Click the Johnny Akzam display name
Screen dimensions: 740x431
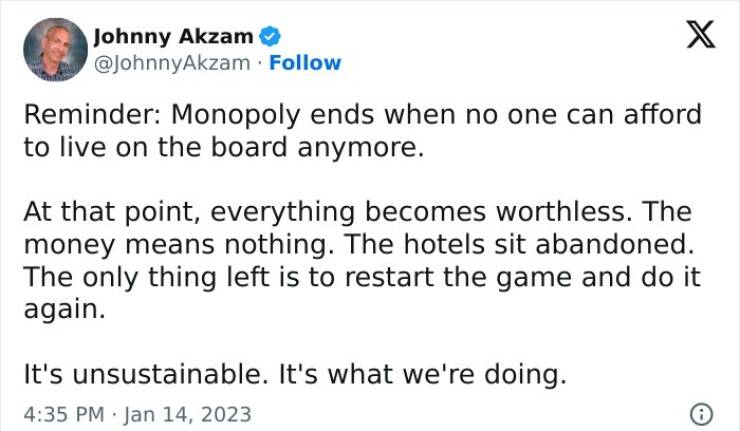[173, 38]
